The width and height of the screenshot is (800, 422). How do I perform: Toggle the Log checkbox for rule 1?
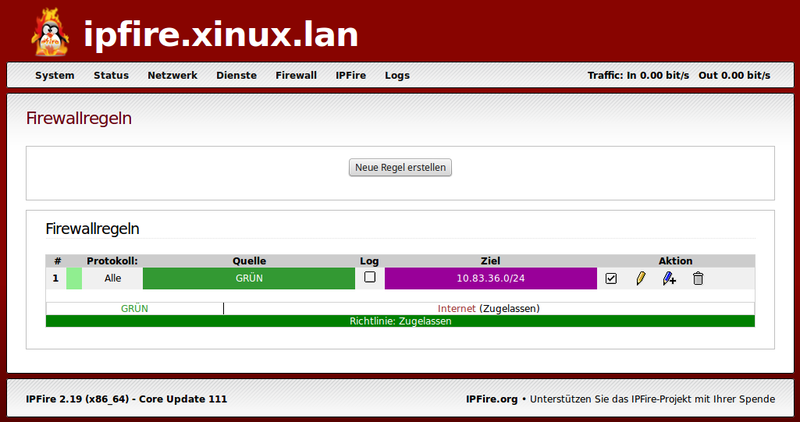tap(369, 277)
